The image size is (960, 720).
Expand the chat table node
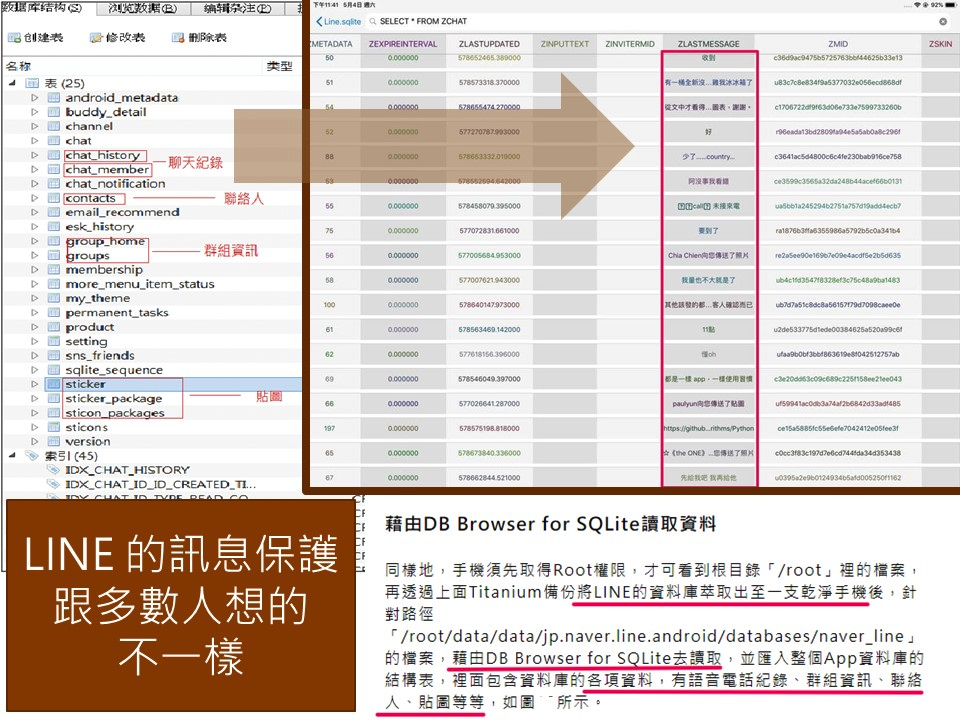(34, 141)
